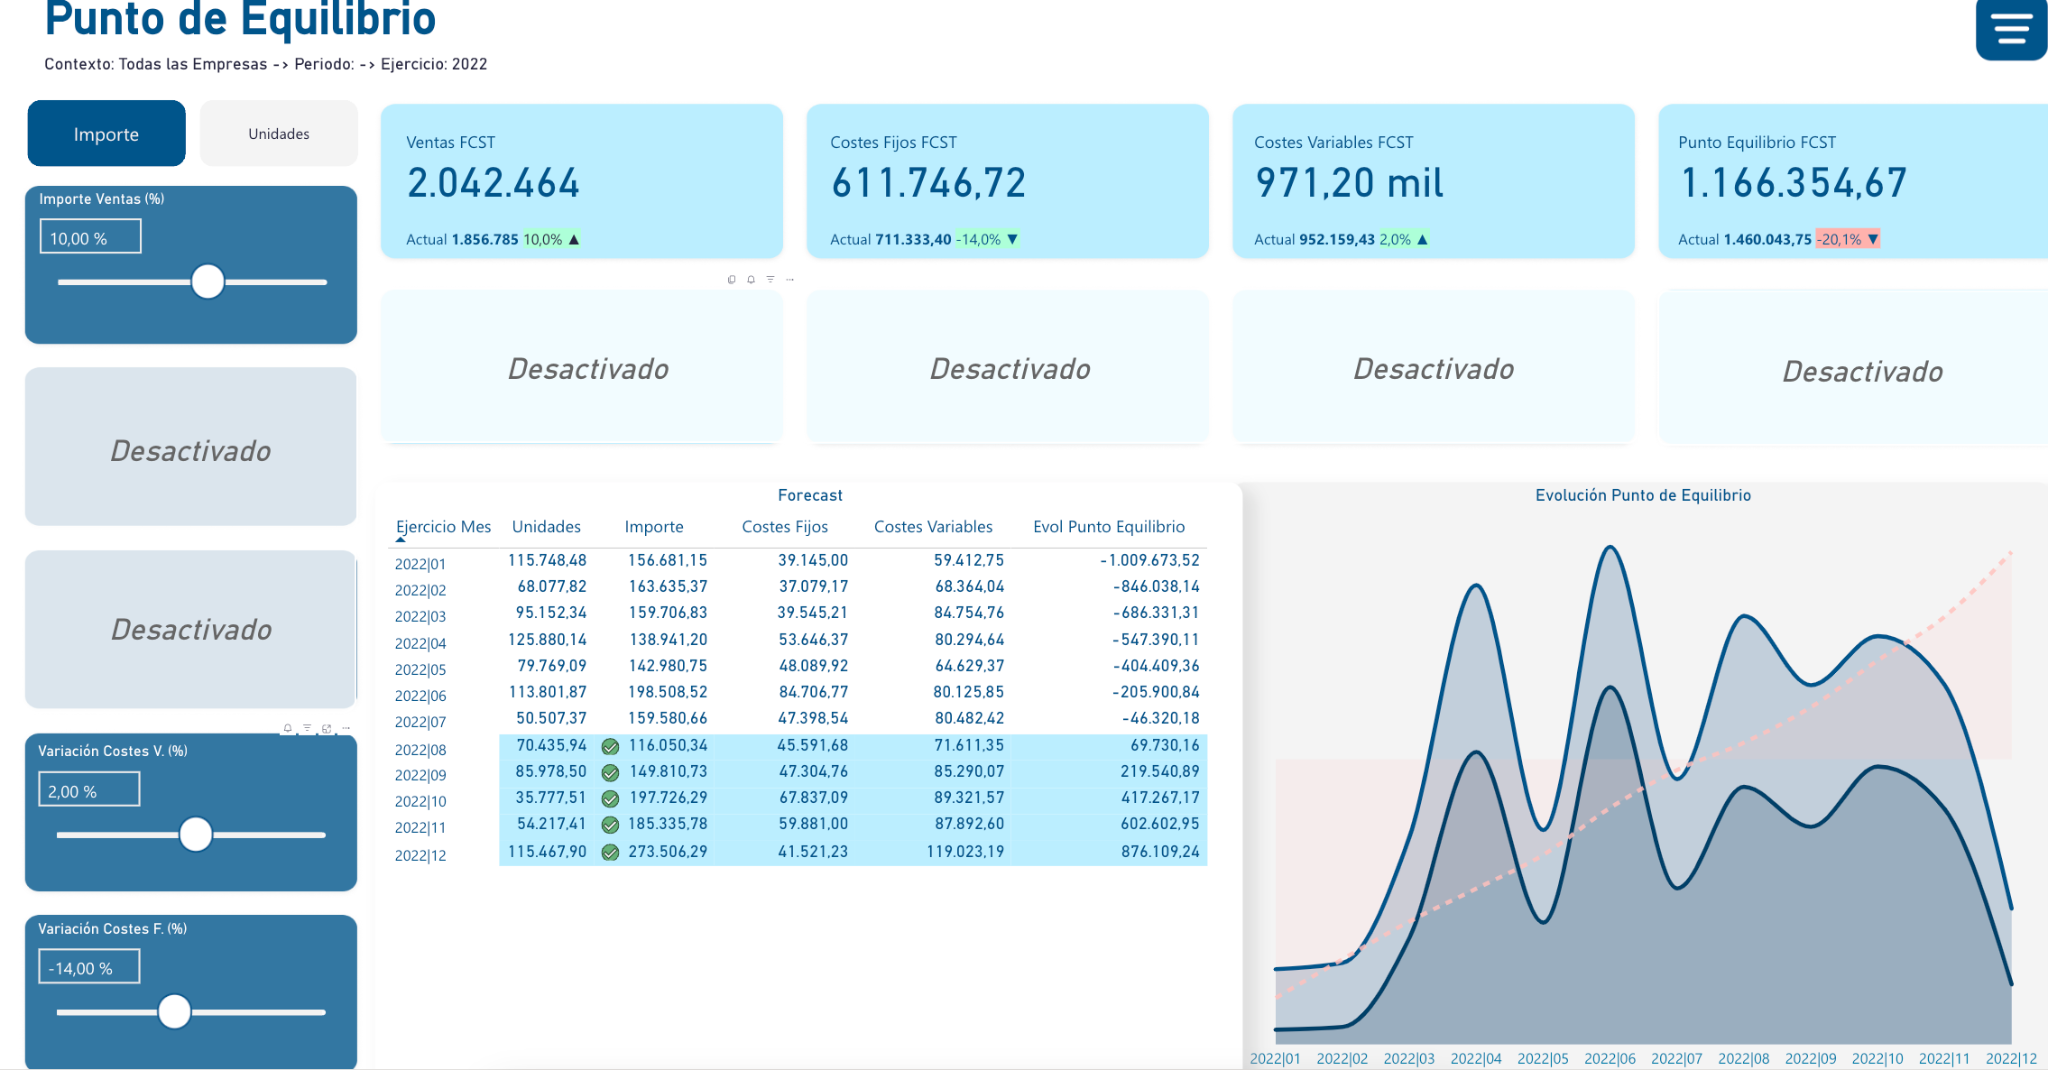This screenshot has width=2048, height=1070.
Task: Switch to the Unidades button
Action: [x=279, y=134]
